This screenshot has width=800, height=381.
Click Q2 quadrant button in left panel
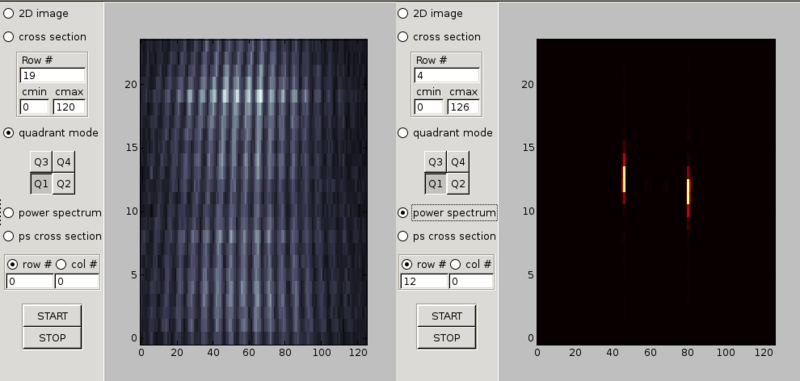64,184
